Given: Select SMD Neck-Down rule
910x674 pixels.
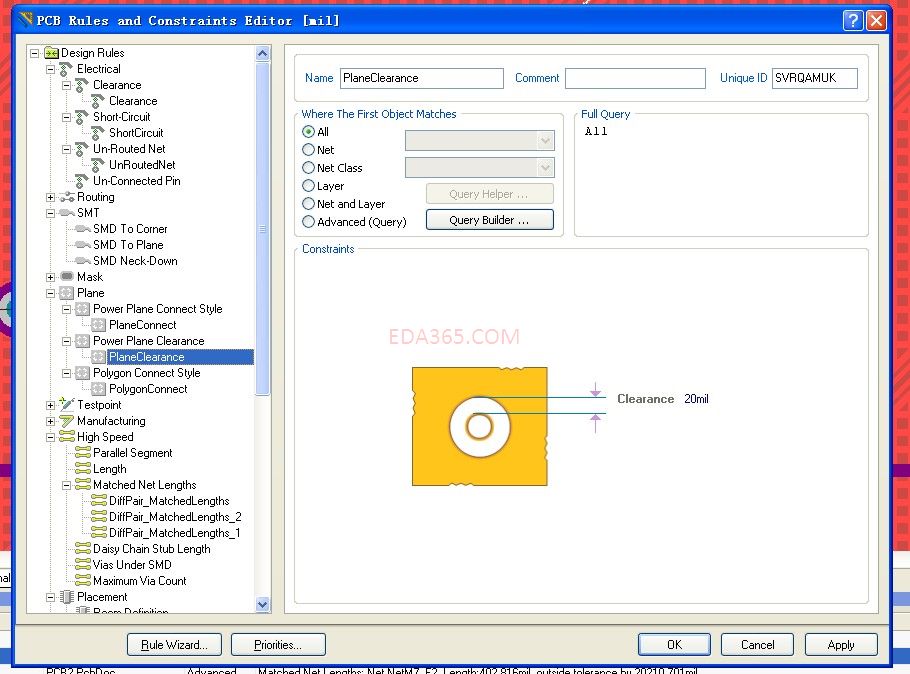Looking at the screenshot, I should (135, 261).
